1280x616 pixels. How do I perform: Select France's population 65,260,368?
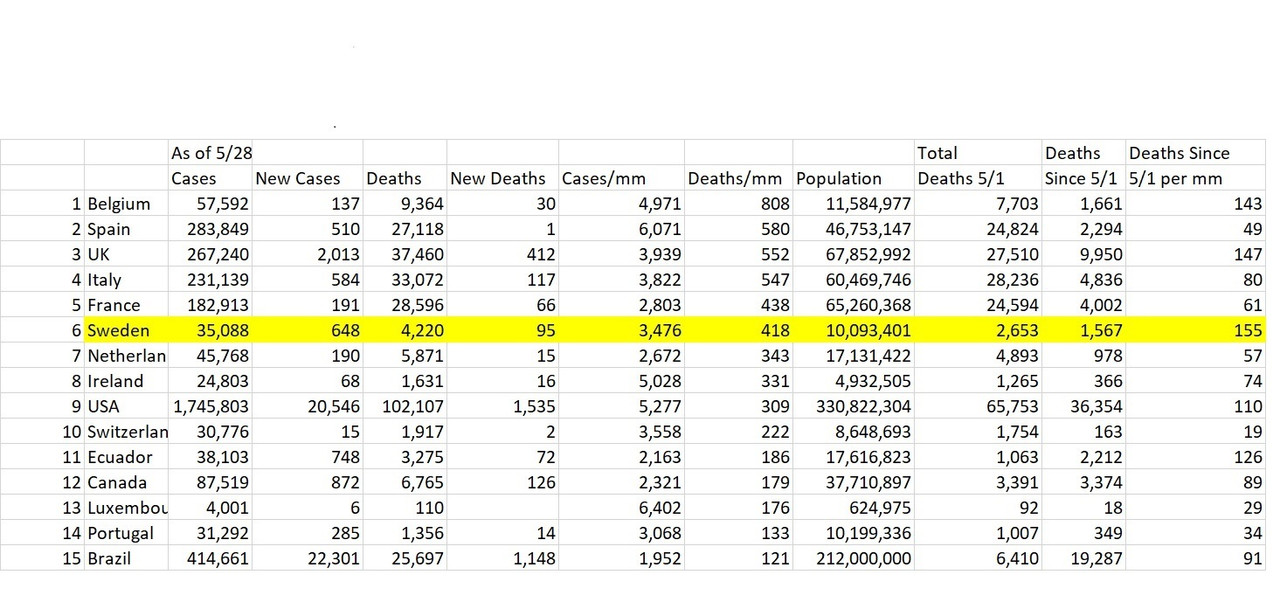pyautogui.click(x=853, y=305)
